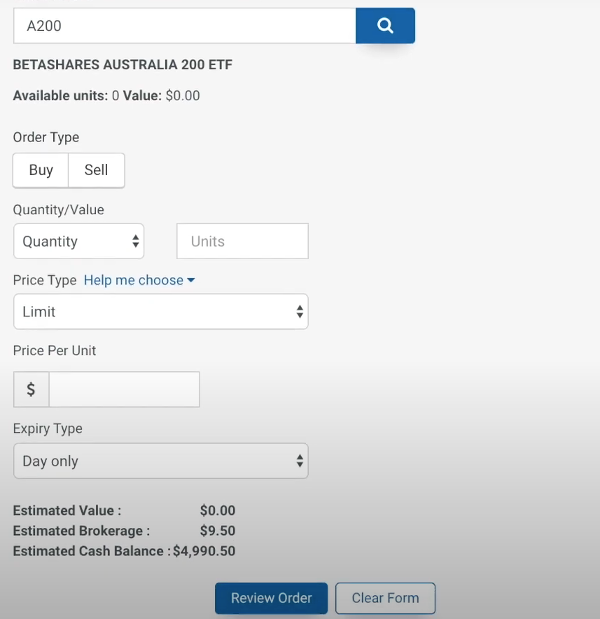Click the up-down arrows on Quantity selector

(135, 241)
